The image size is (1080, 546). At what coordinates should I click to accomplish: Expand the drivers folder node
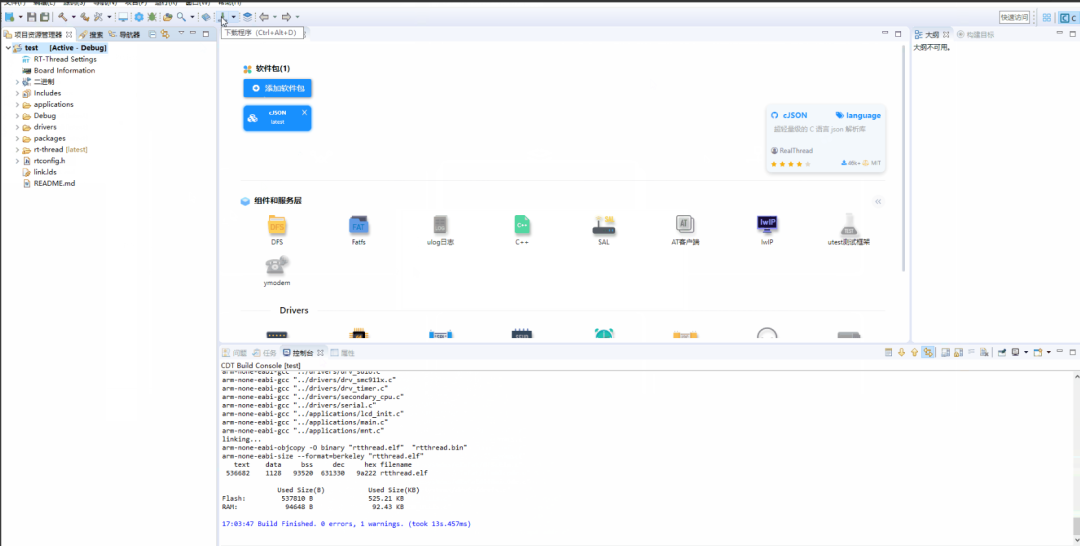(17, 128)
